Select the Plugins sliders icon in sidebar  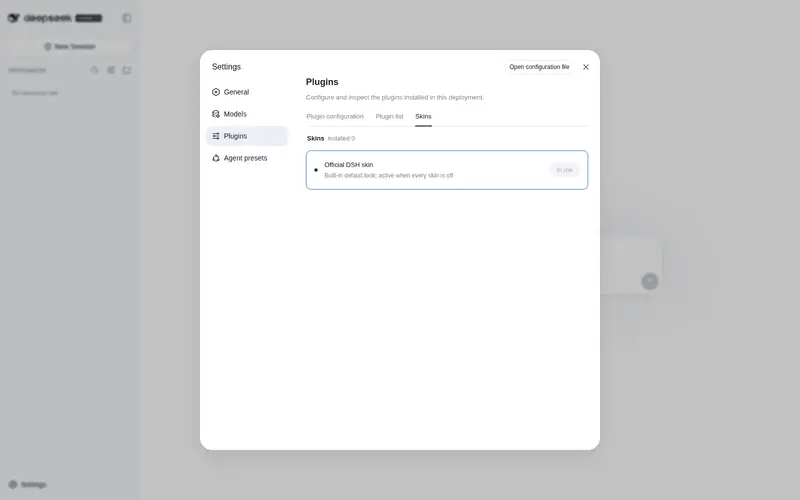(x=216, y=136)
